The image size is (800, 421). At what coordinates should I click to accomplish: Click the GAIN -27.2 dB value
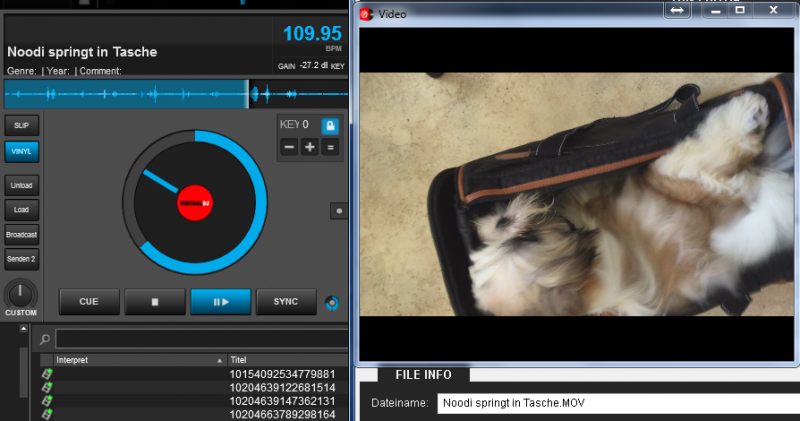click(303, 66)
